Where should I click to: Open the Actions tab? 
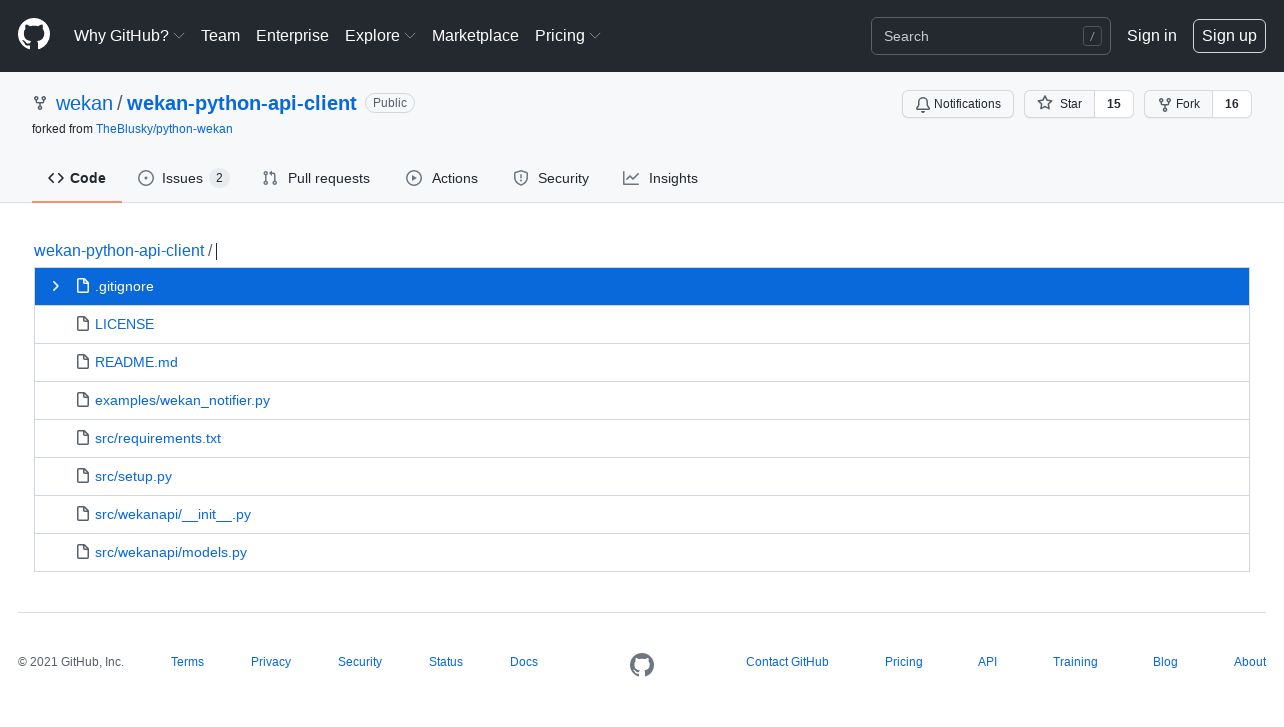(x=442, y=178)
